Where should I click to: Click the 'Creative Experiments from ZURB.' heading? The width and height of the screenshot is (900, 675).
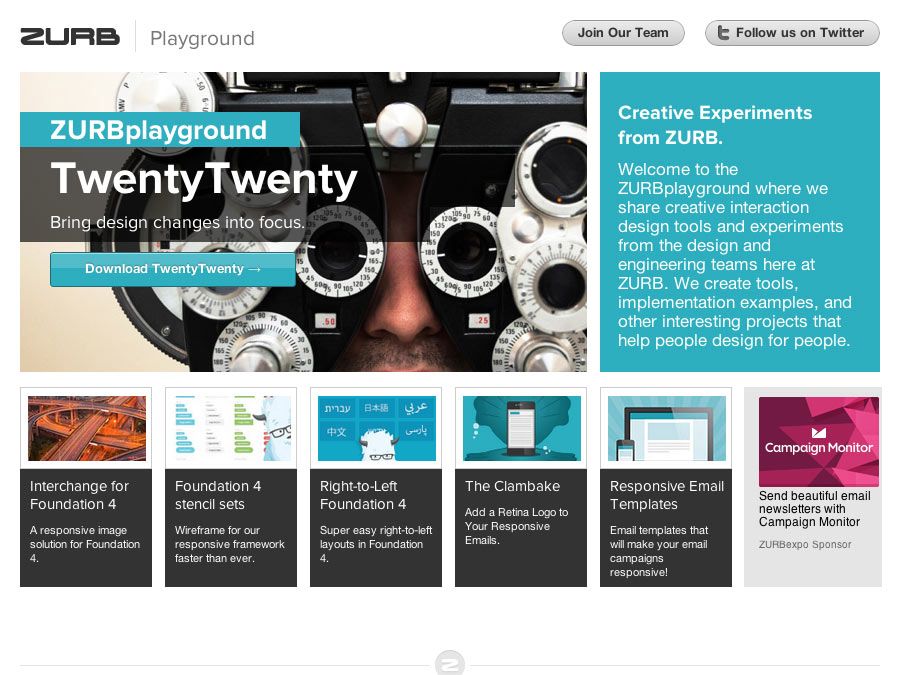715,125
